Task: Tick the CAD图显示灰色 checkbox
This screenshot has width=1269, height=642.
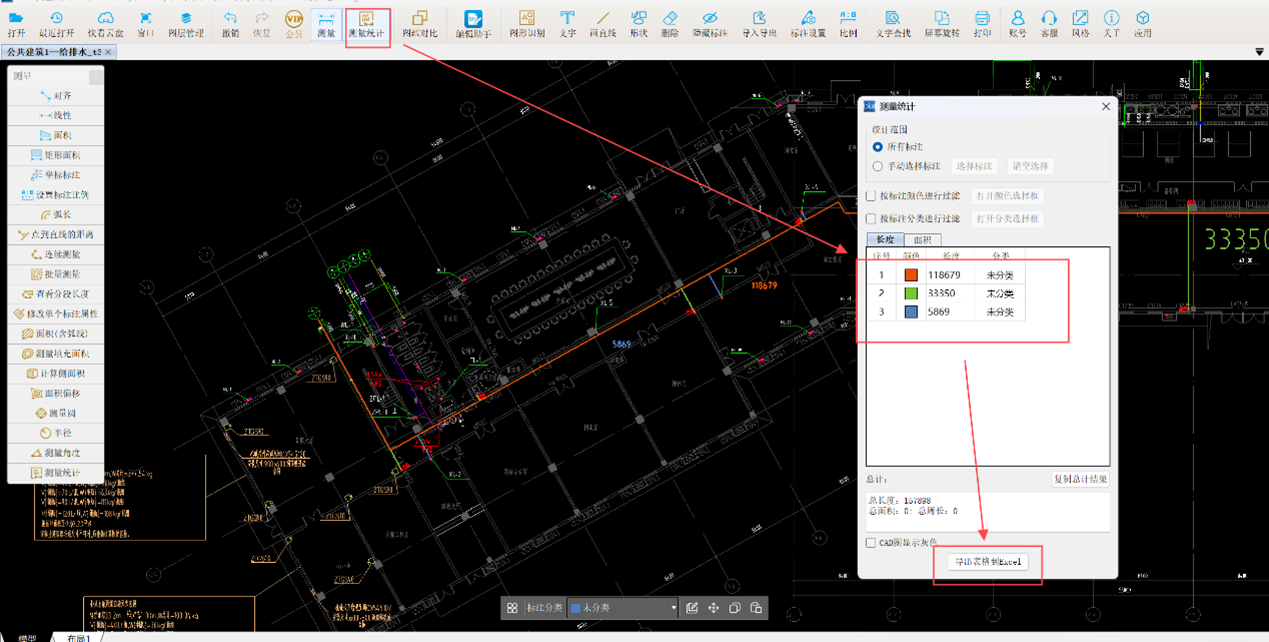Action: [x=871, y=543]
